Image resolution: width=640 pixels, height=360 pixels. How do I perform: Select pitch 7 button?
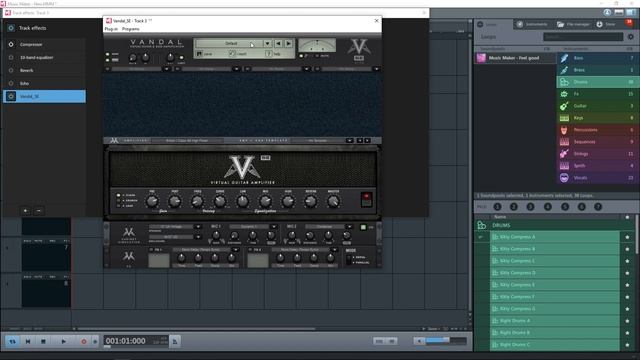tap(598, 207)
